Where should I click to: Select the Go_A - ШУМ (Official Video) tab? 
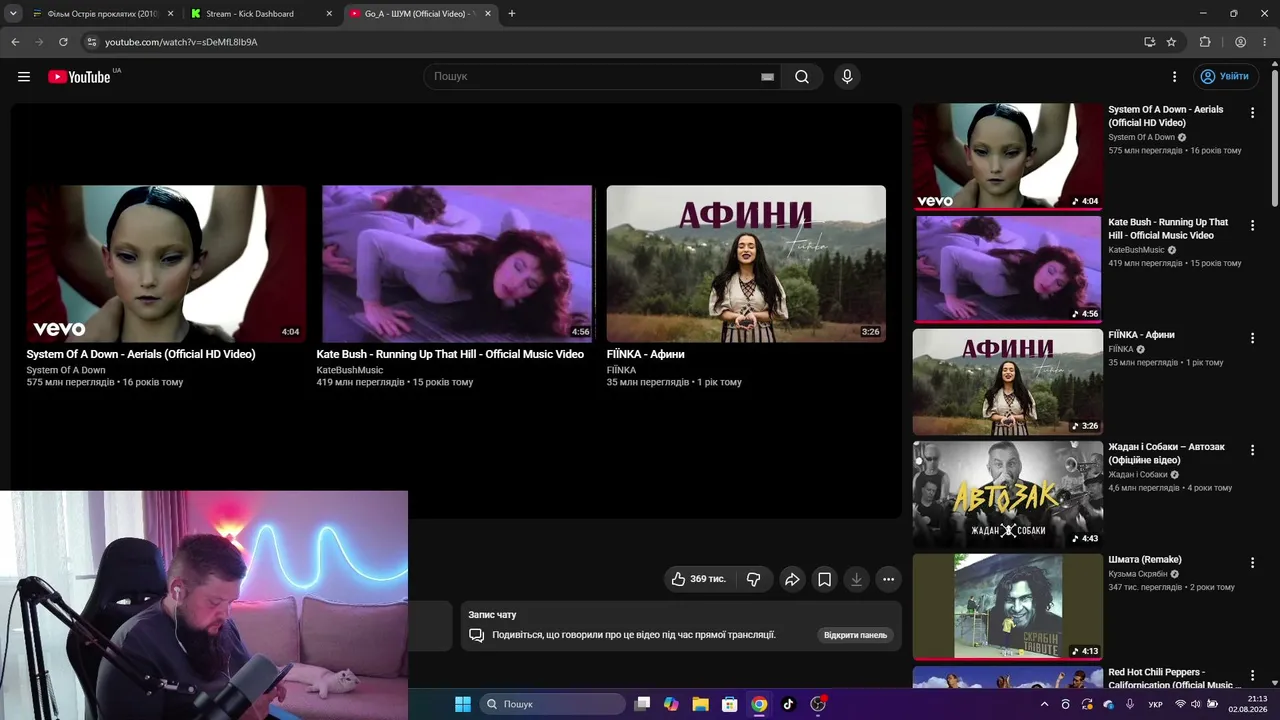(x=420, y=14)
